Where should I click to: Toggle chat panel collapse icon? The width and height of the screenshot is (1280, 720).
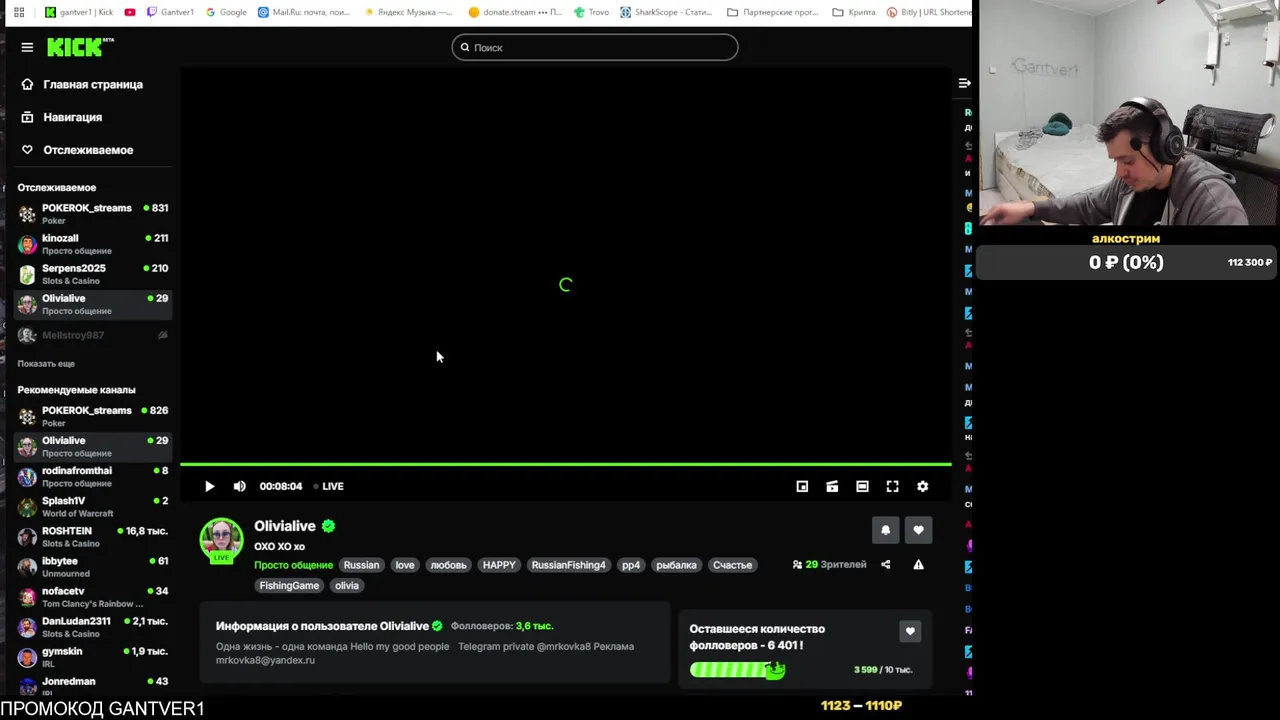(x=964, y=83)
